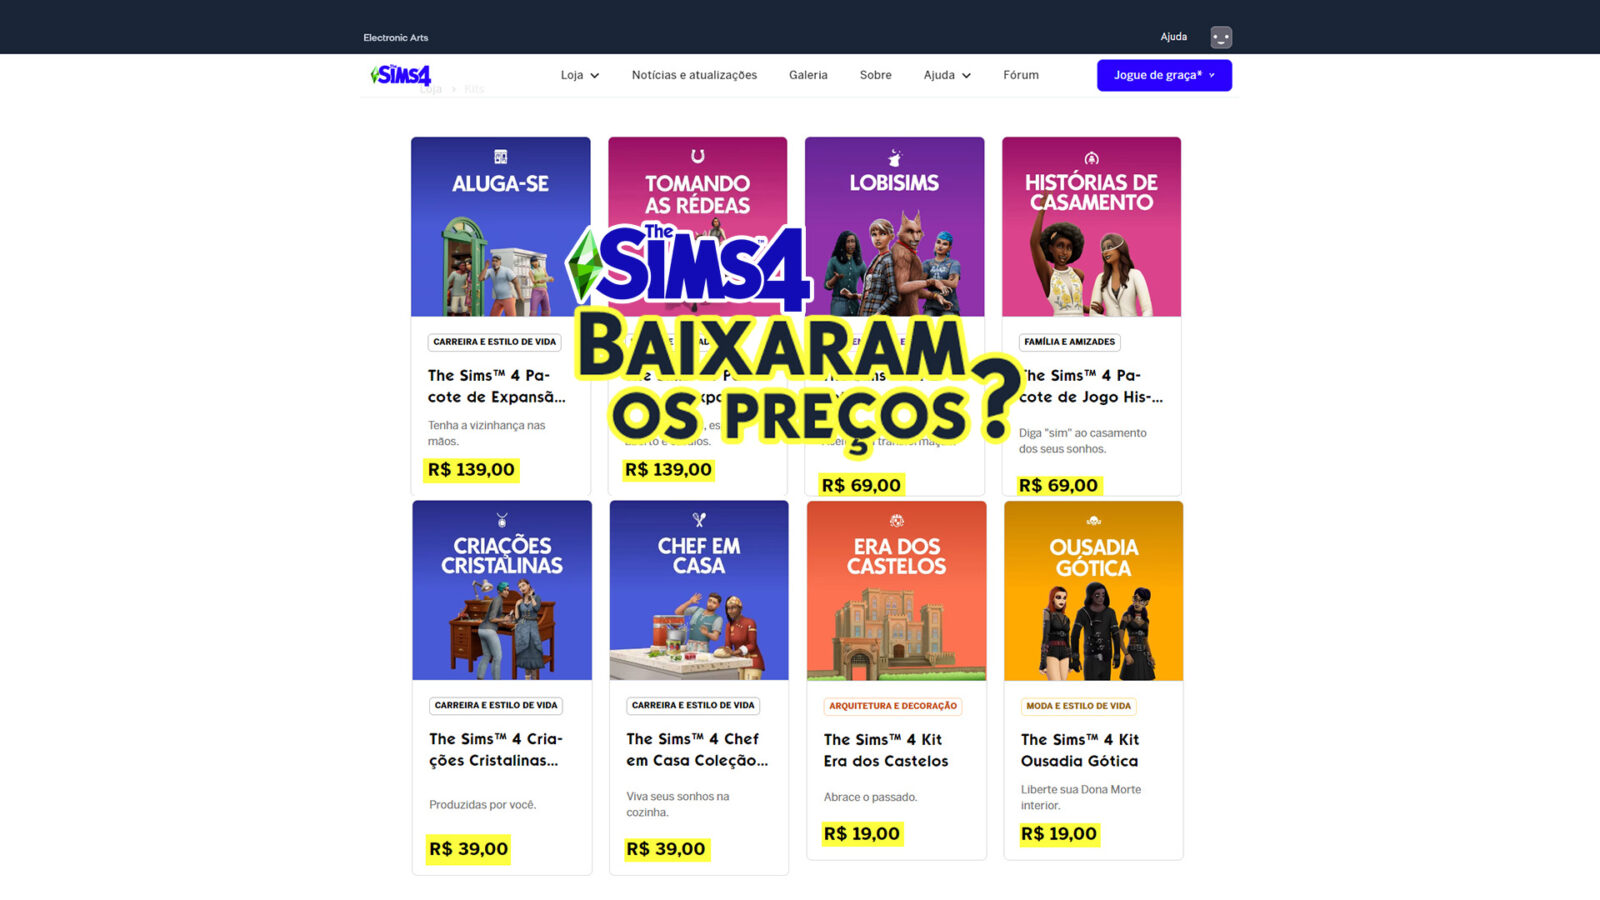1600x900 pixels.
Task: Expand the Ajuda dropdown in the navbar
Action: [x=947, y=75]
